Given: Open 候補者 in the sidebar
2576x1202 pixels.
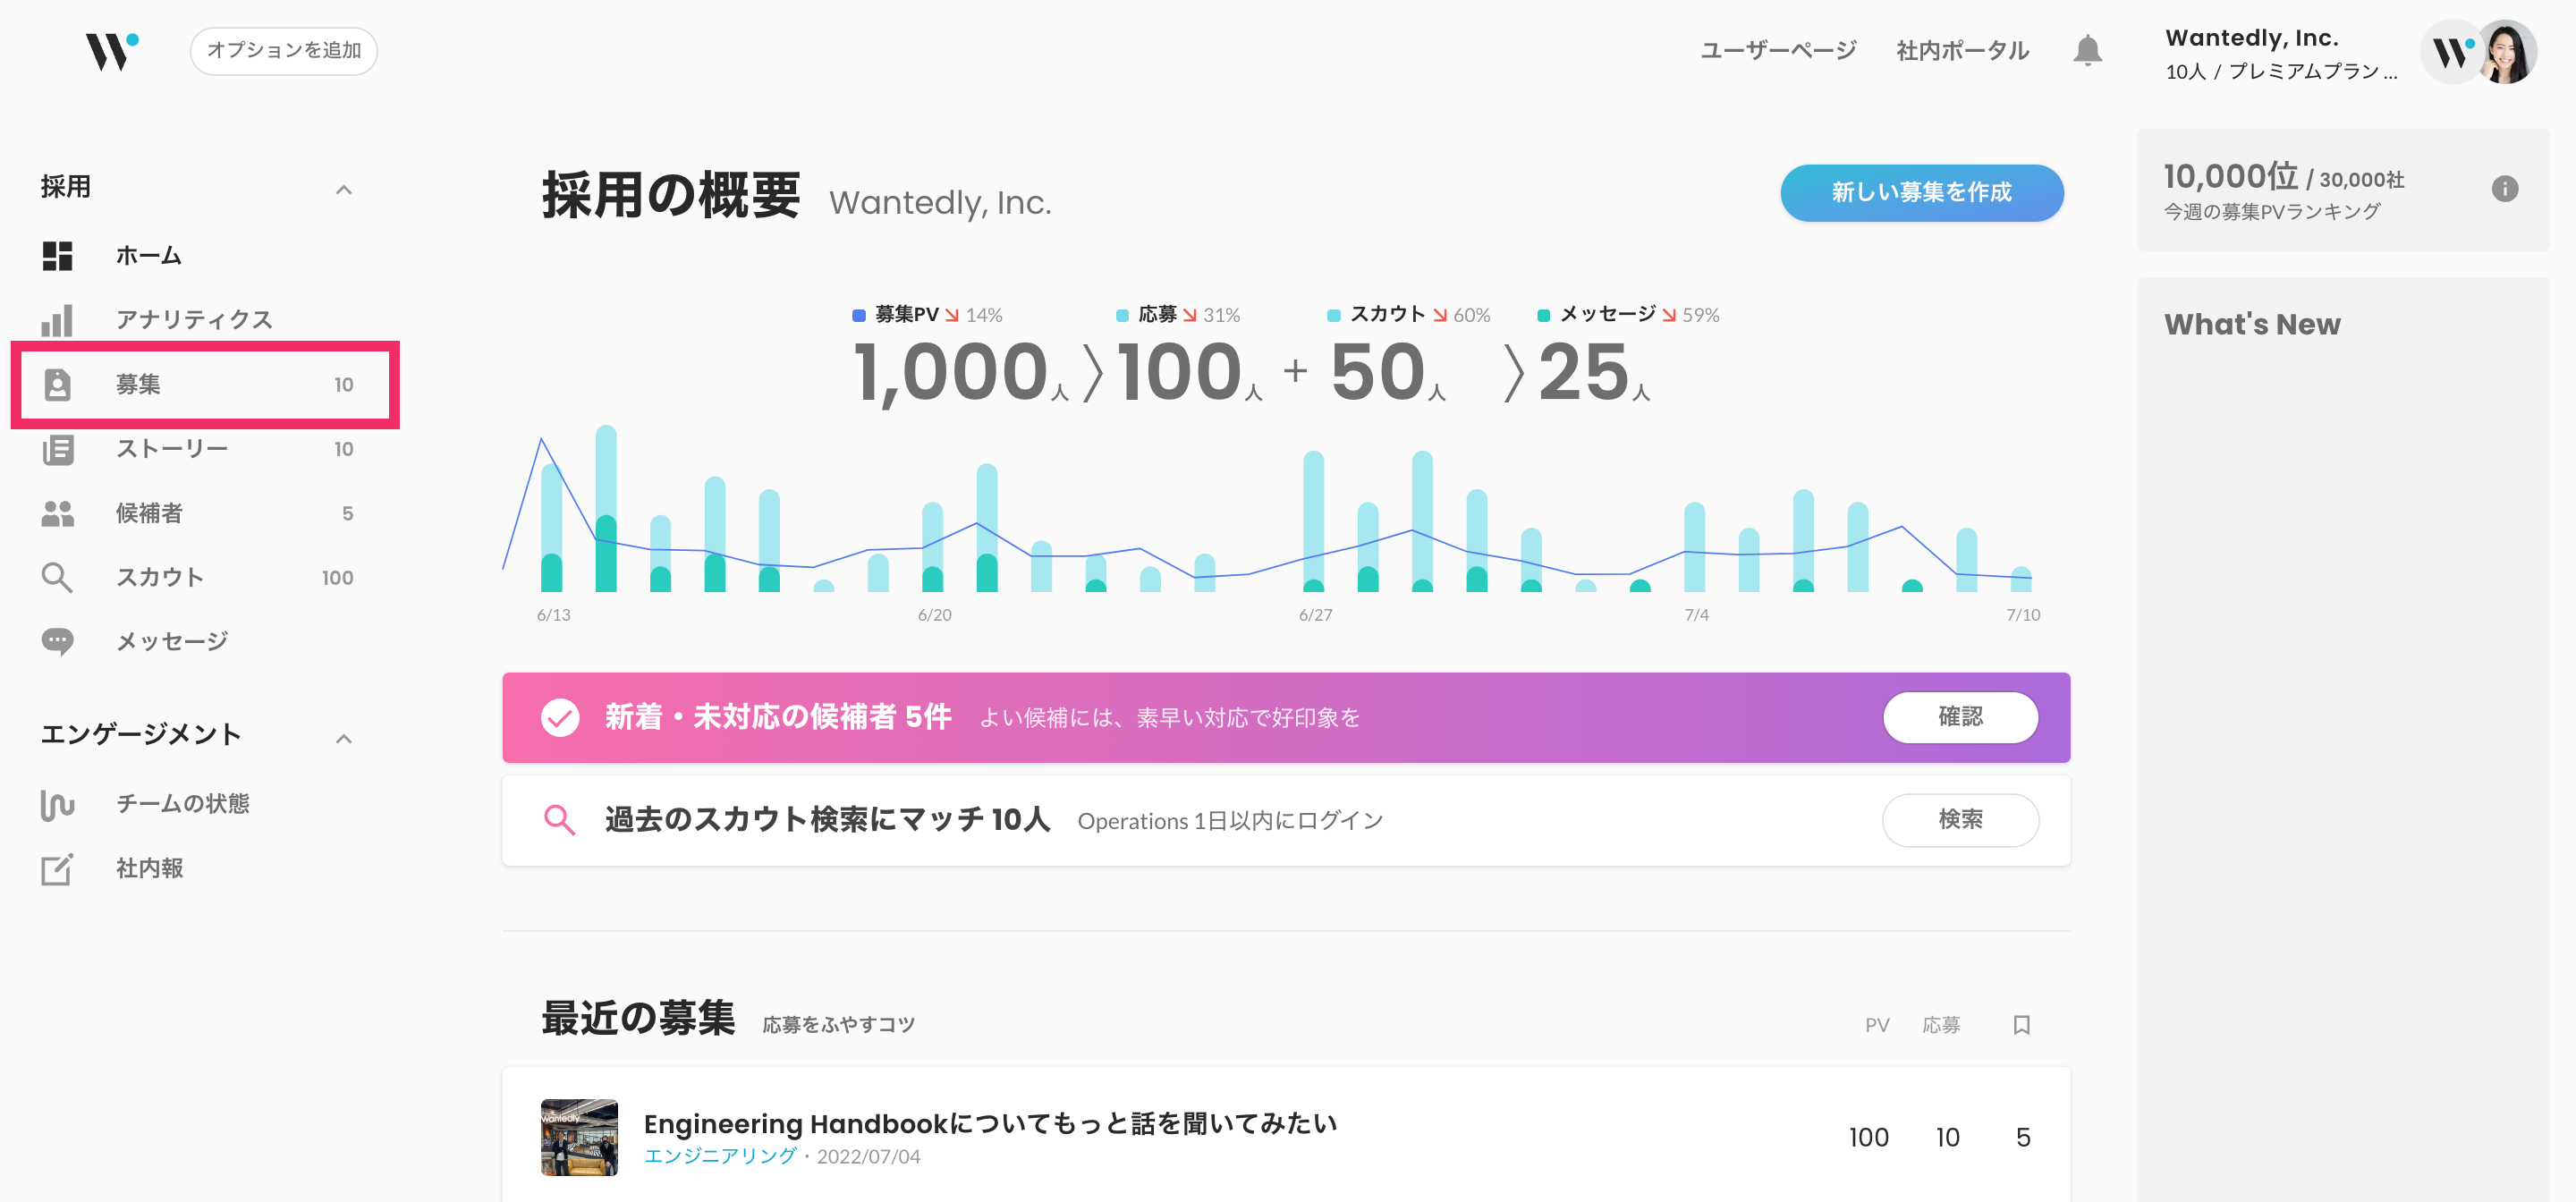Looking at the screenshot, I should [x=150, y=513].
